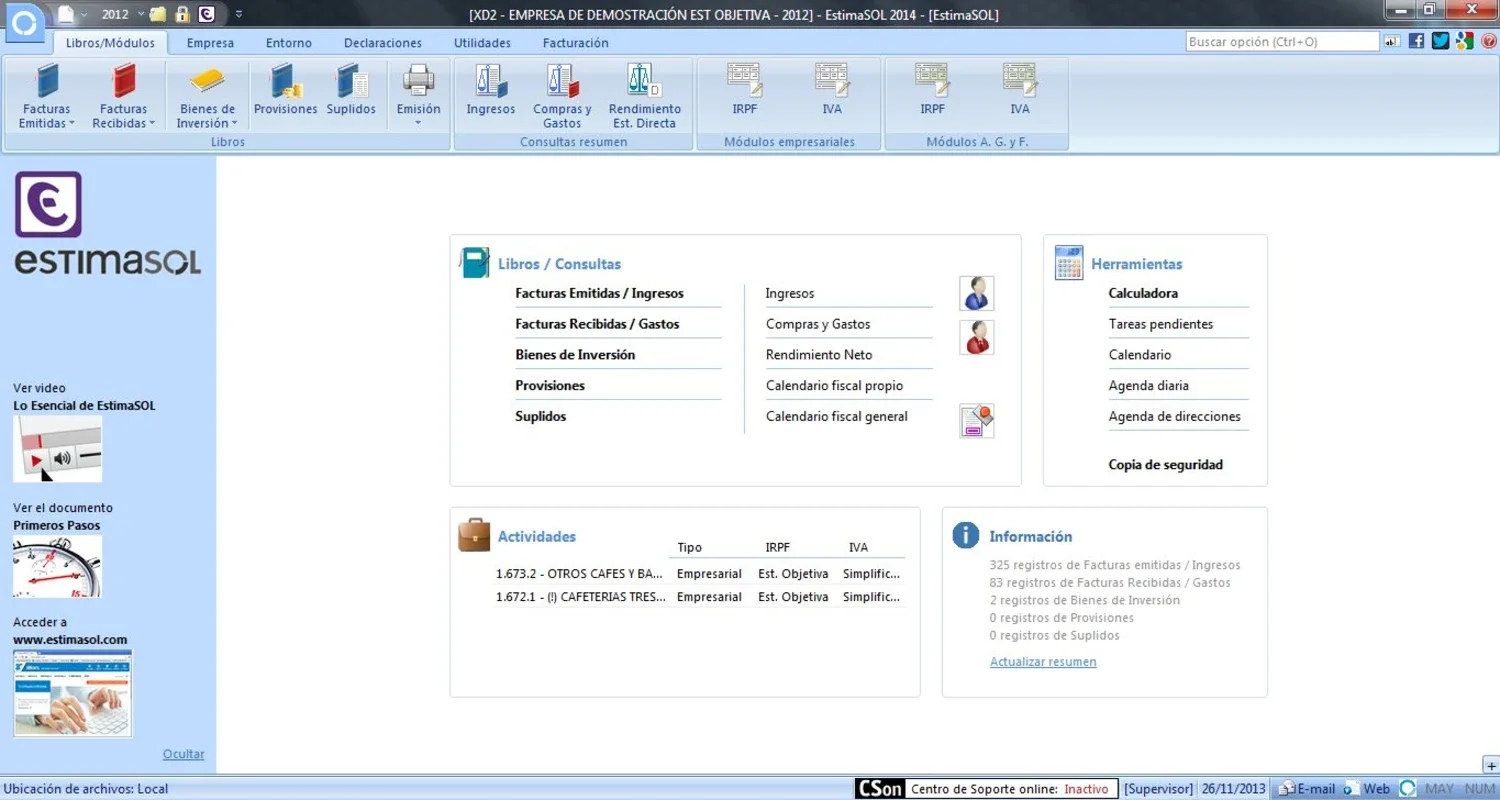
Task: Open Rendimiento Est. Directa ribbon query
Action: (644, 97)
